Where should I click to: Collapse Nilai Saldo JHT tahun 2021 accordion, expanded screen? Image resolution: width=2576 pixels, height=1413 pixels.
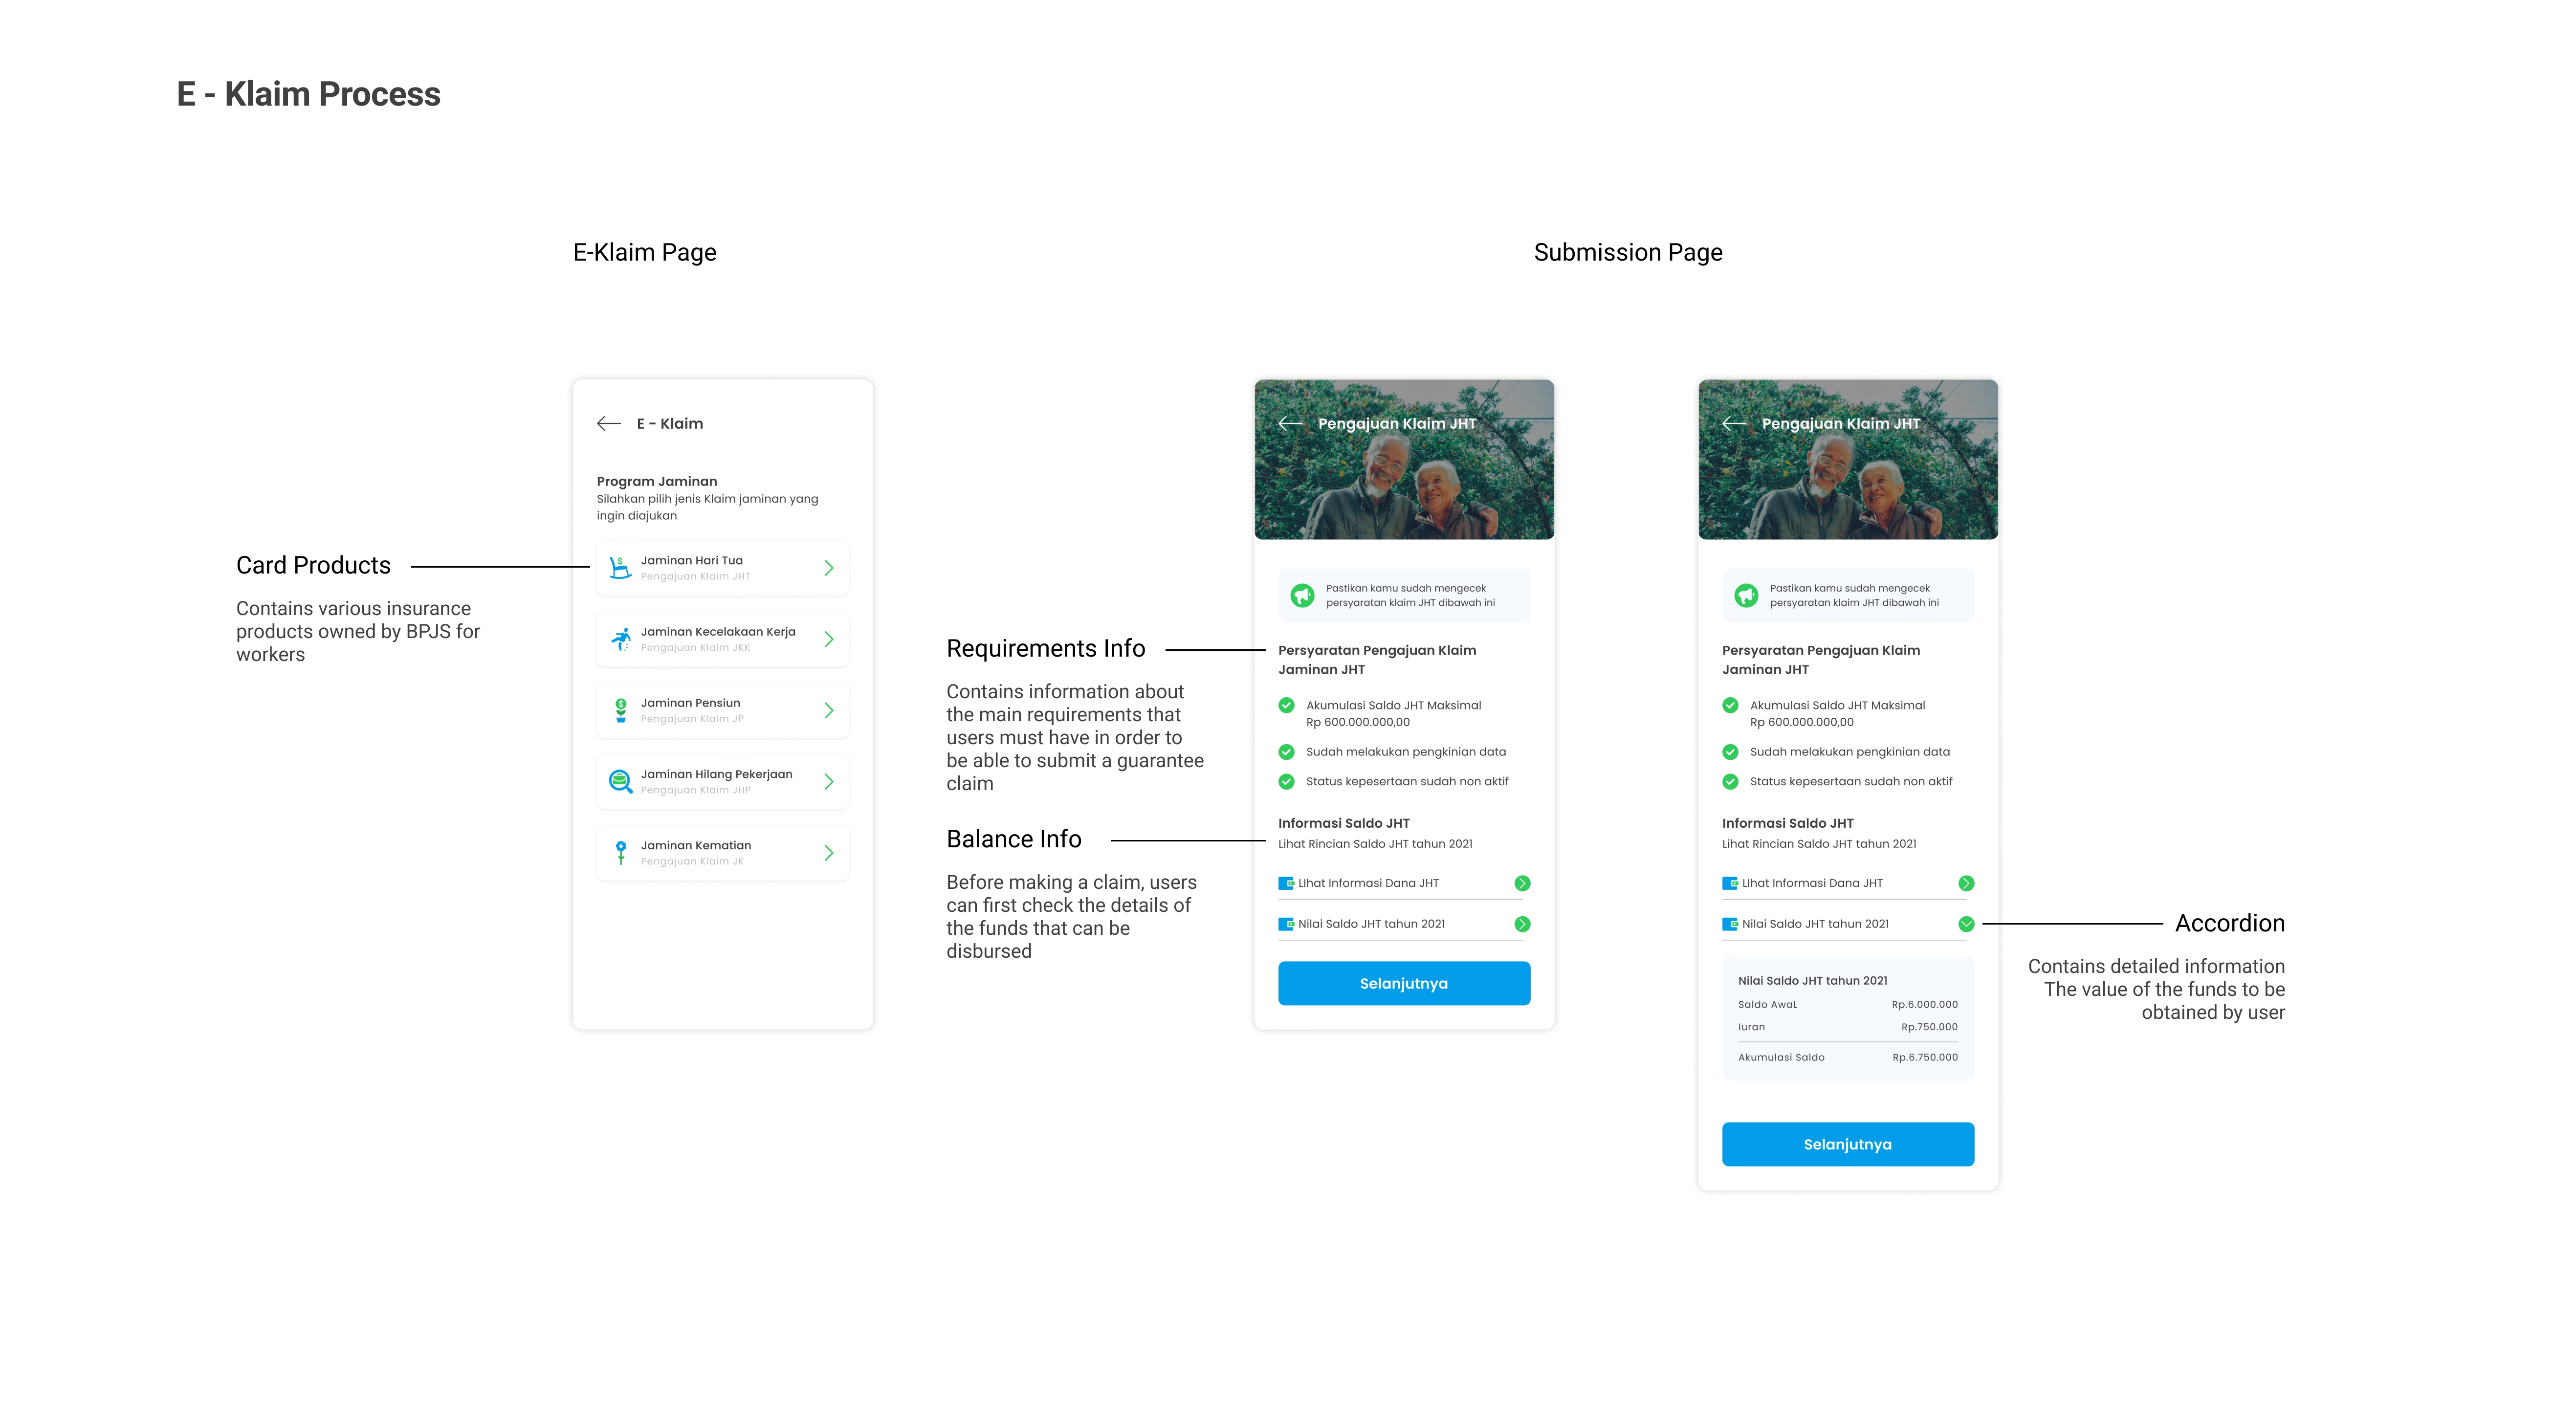pyautogui.click(x=1967, y=924)
